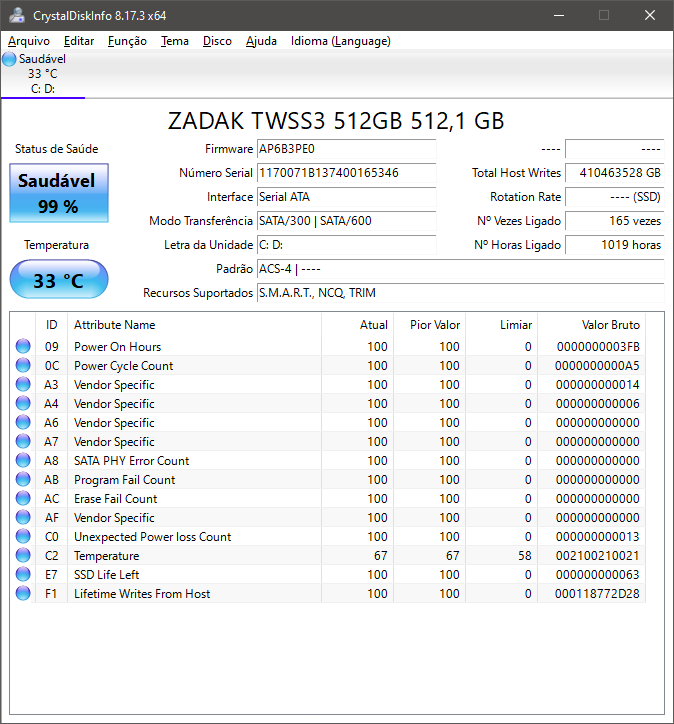Click the CrystalDiskInfo app icon in title bar
Viewport: 674px width, 724px height.
pyautogui.click(x=17, y=15)
